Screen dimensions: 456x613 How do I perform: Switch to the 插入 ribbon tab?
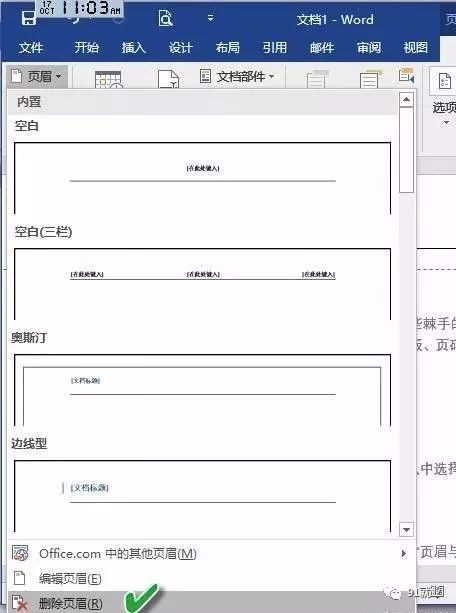(133, 48)
